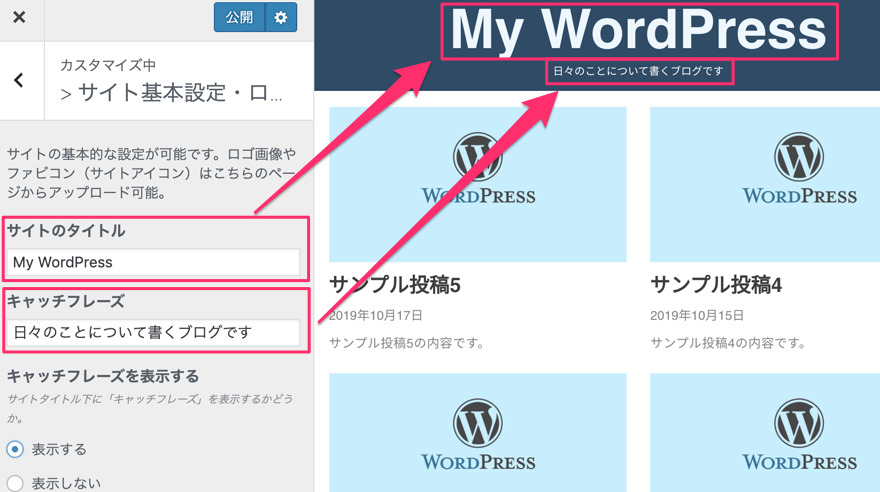
Task: Open the サンプル投稿5 post title link
Action: [x=395, y=285]
